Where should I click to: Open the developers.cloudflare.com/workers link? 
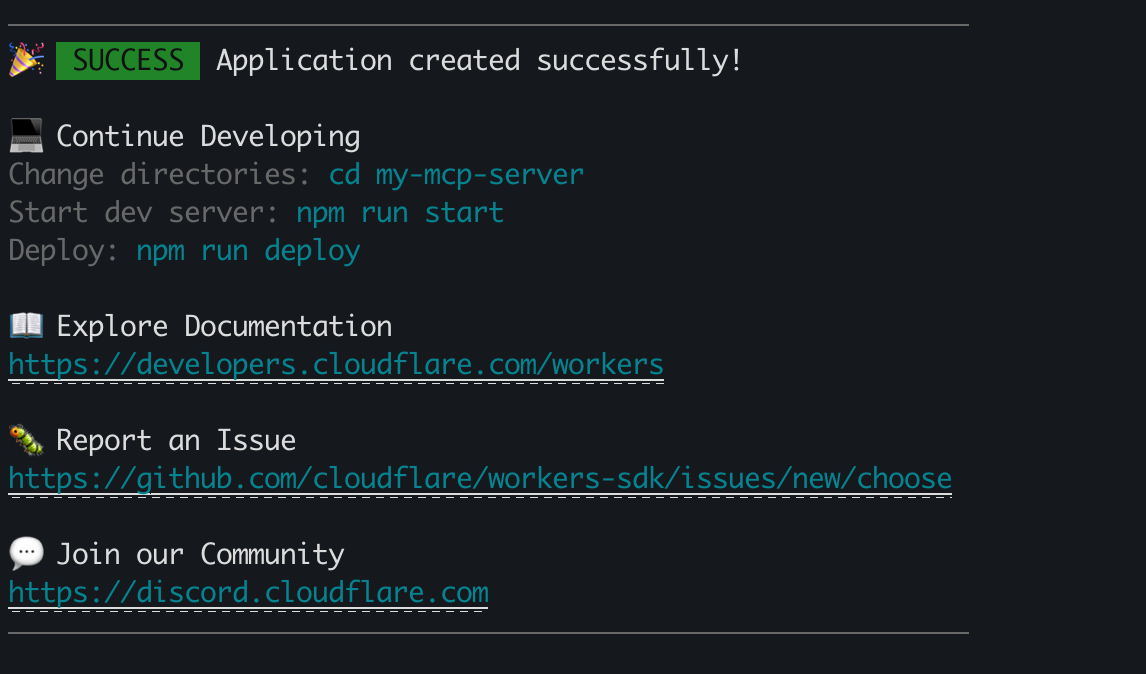click(336, 365)
